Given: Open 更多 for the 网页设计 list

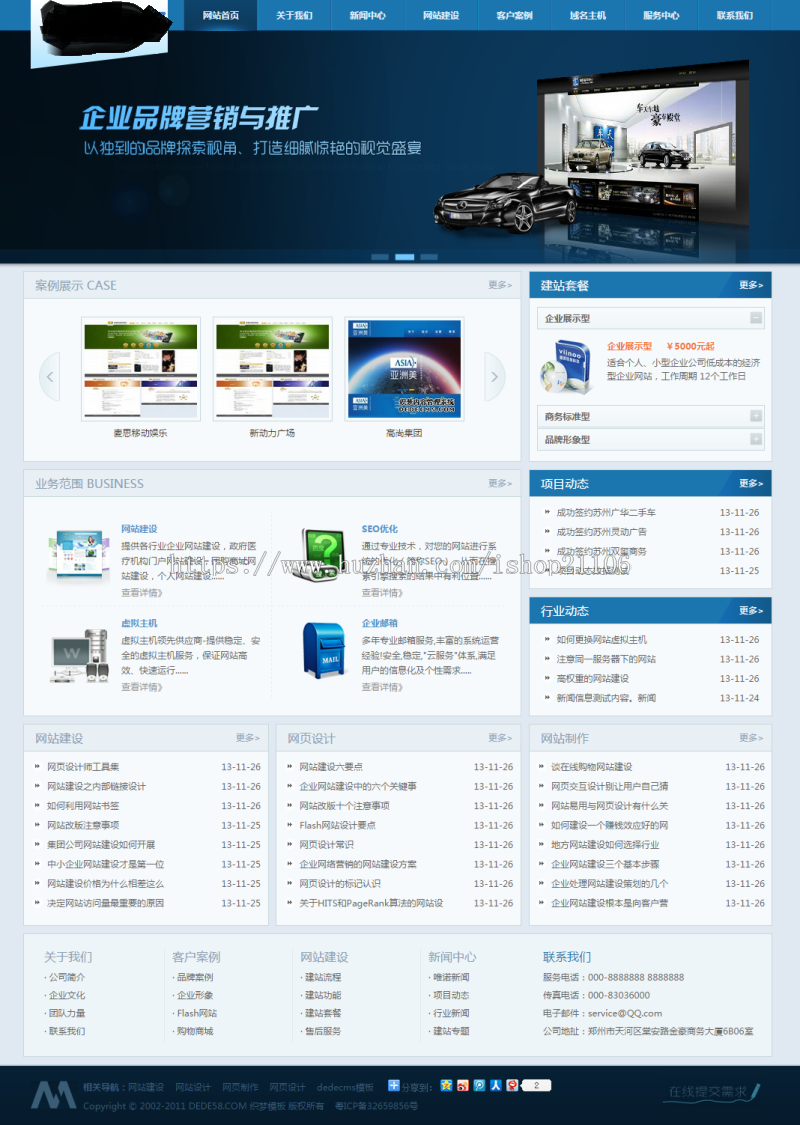Looking at the screenshot, I should point(500,738).
